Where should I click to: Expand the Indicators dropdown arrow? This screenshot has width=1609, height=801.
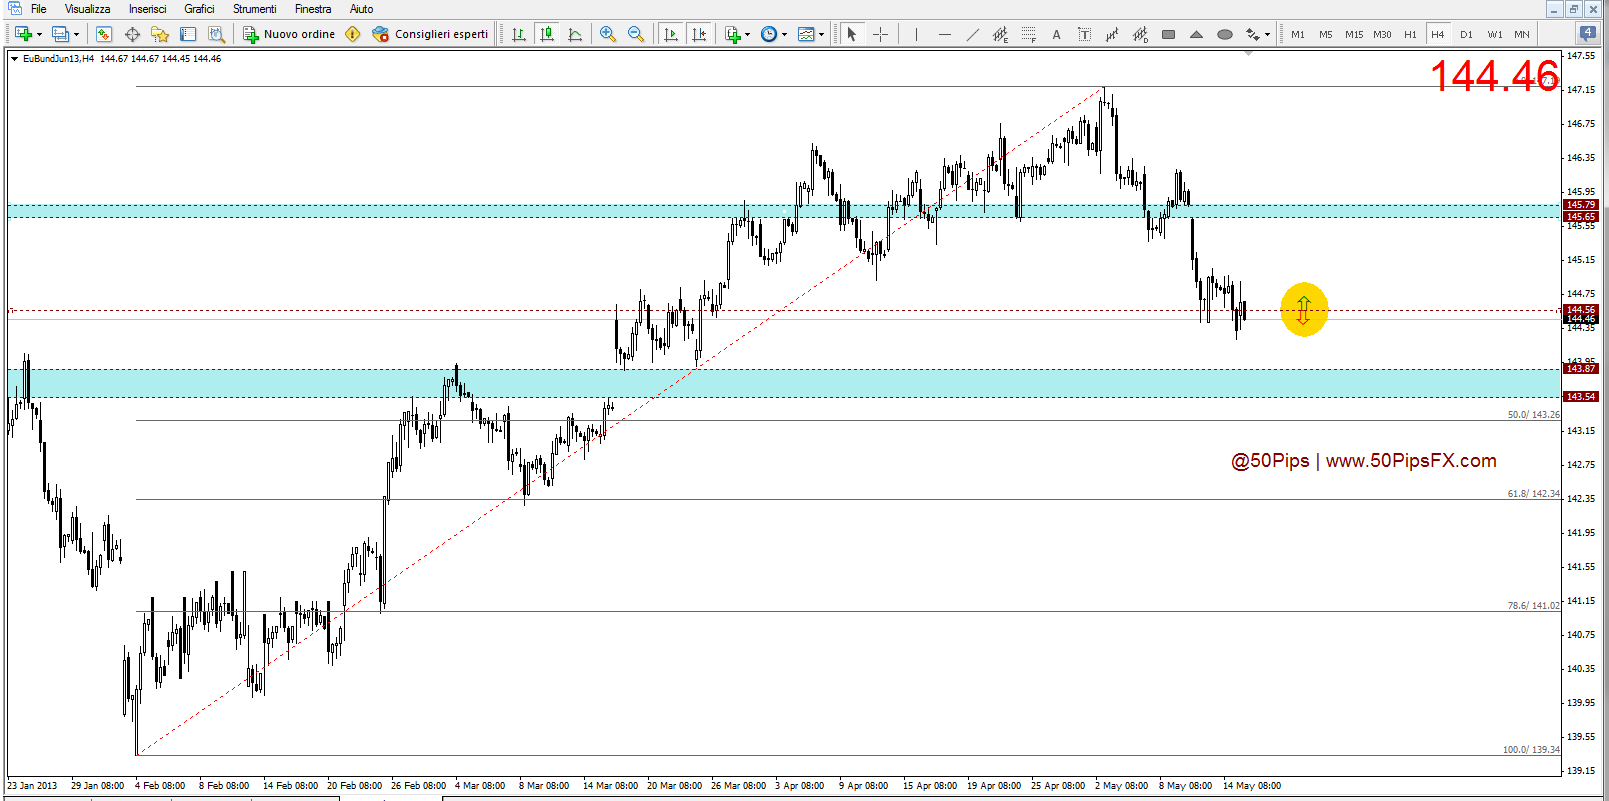point(747,34)
